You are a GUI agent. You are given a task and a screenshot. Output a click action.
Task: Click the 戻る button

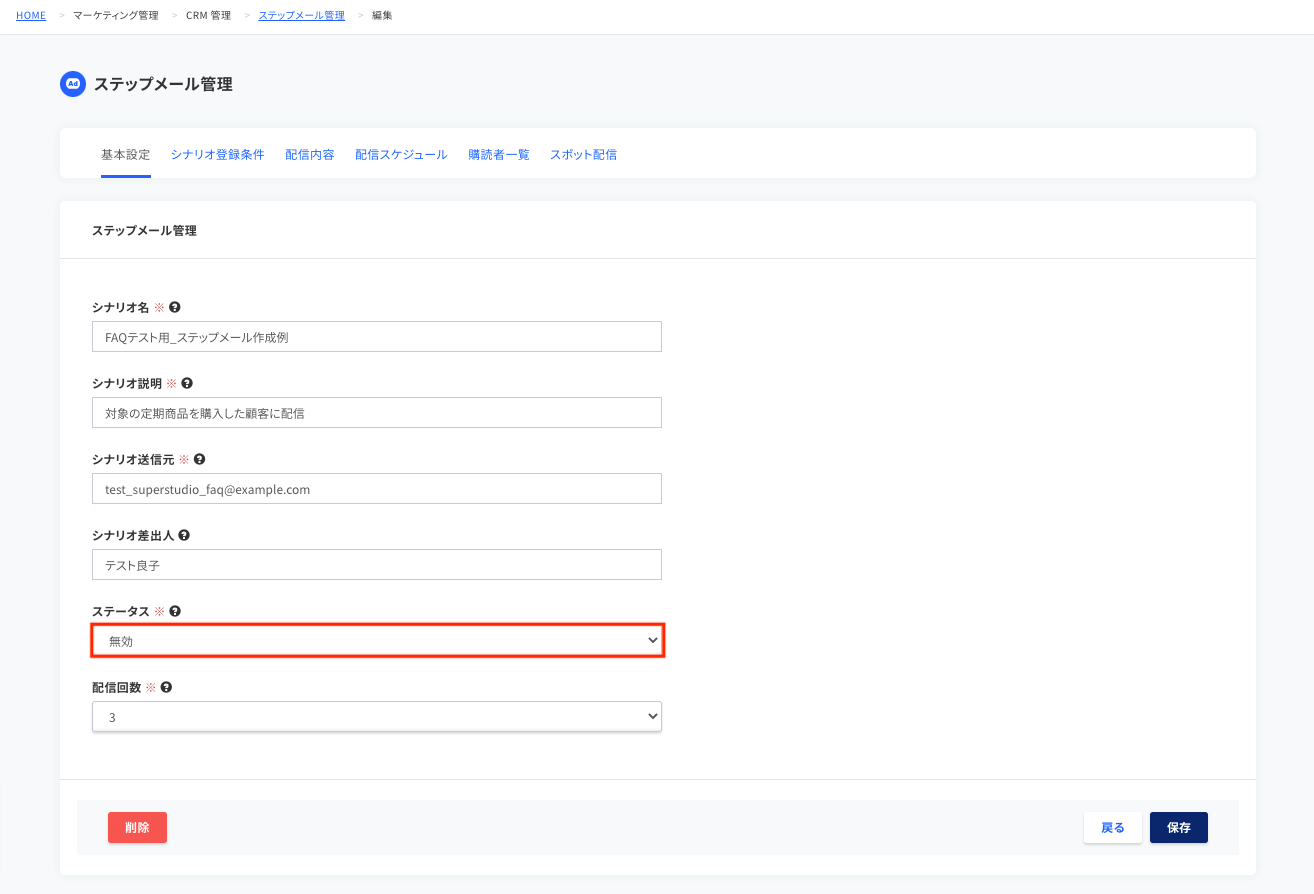click(1113, 828)
